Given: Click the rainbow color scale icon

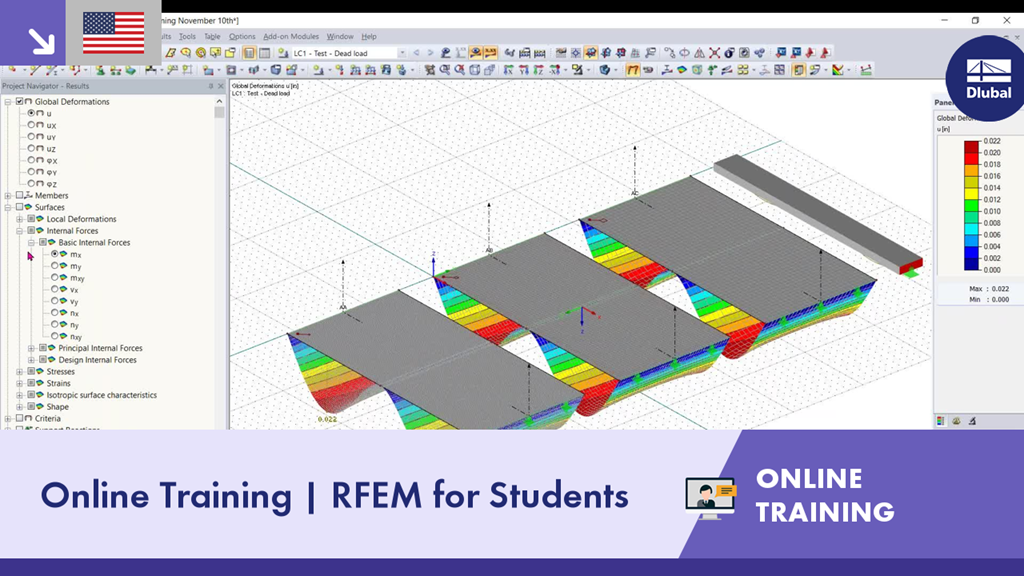Looking at the screenshot, I should click(837, 70).
